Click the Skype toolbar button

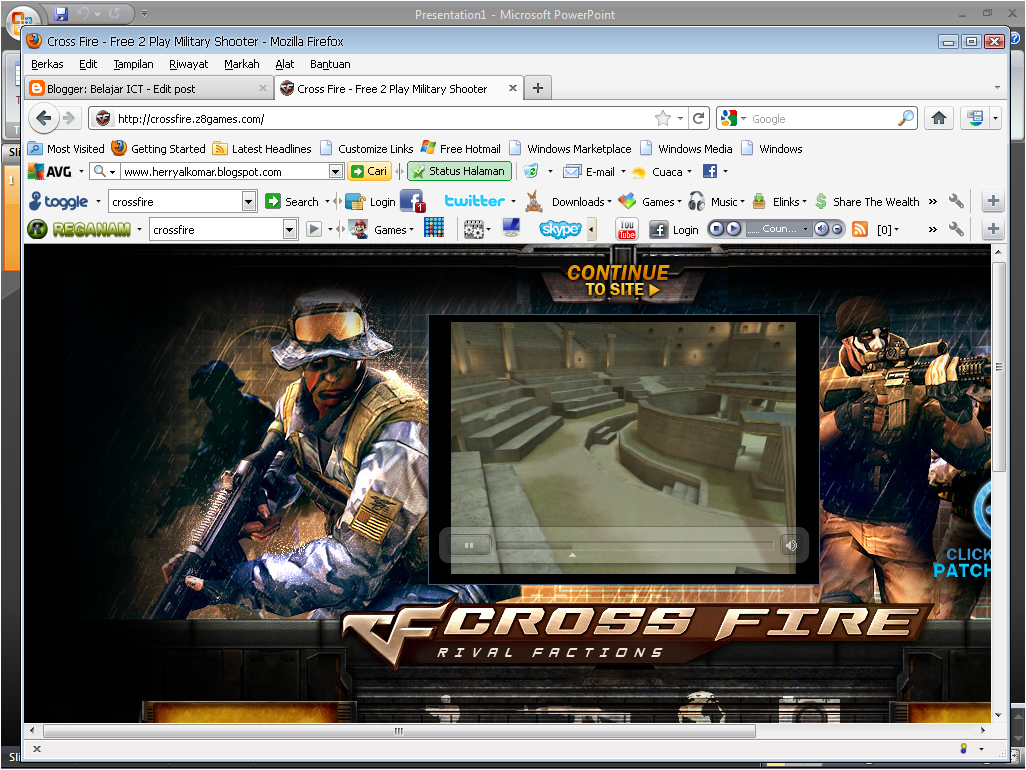(560, 229)
